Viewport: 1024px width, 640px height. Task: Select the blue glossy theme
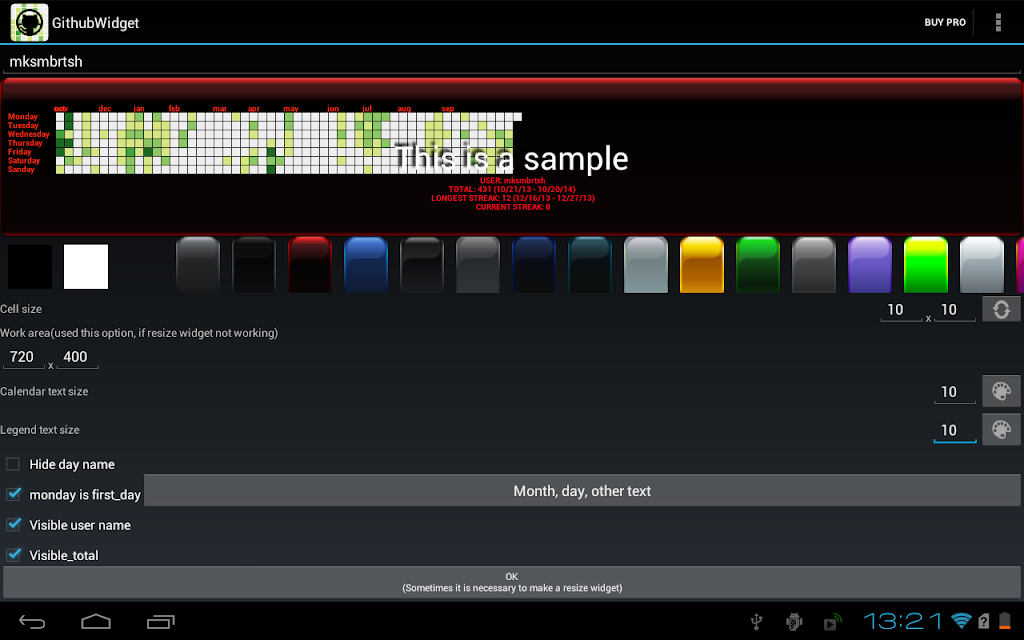point(366,265)
